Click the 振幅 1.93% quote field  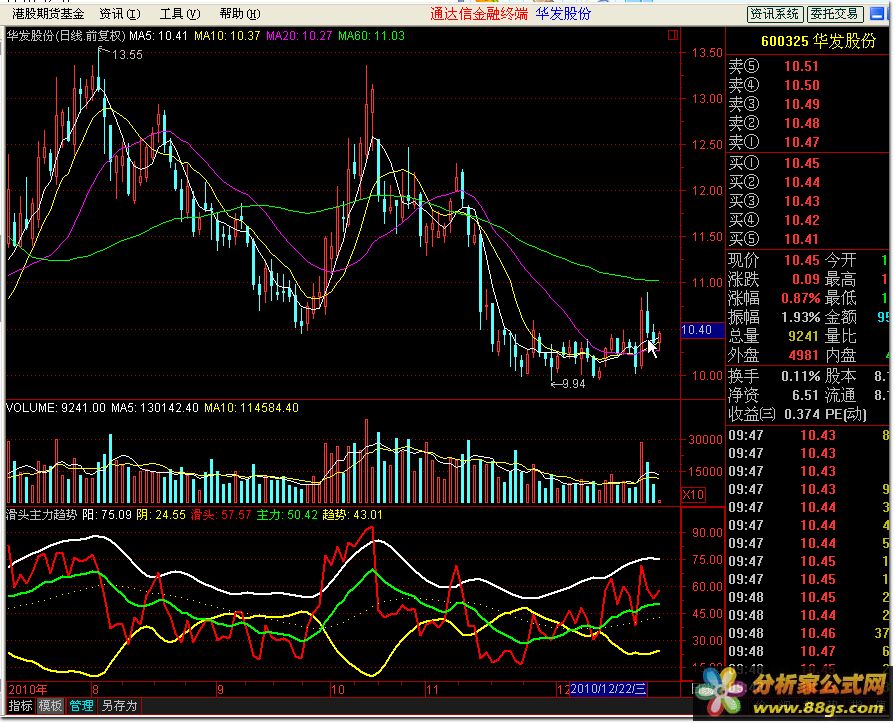click(774, 317)
